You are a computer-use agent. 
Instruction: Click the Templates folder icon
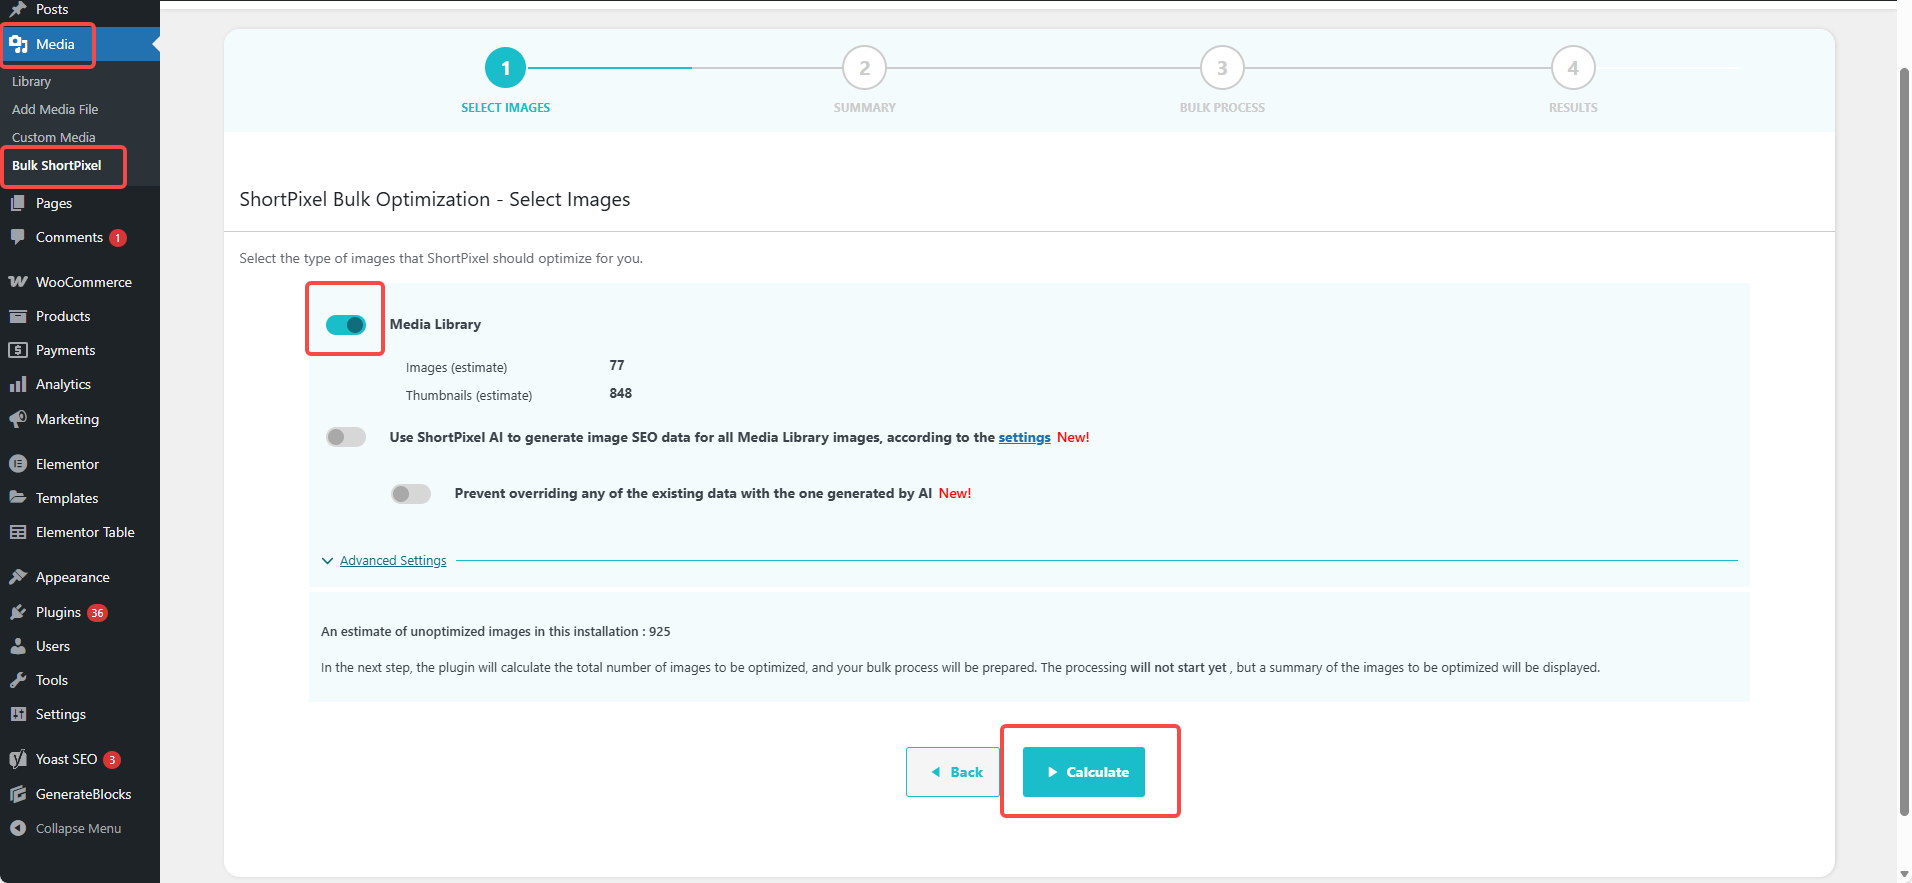18,498
